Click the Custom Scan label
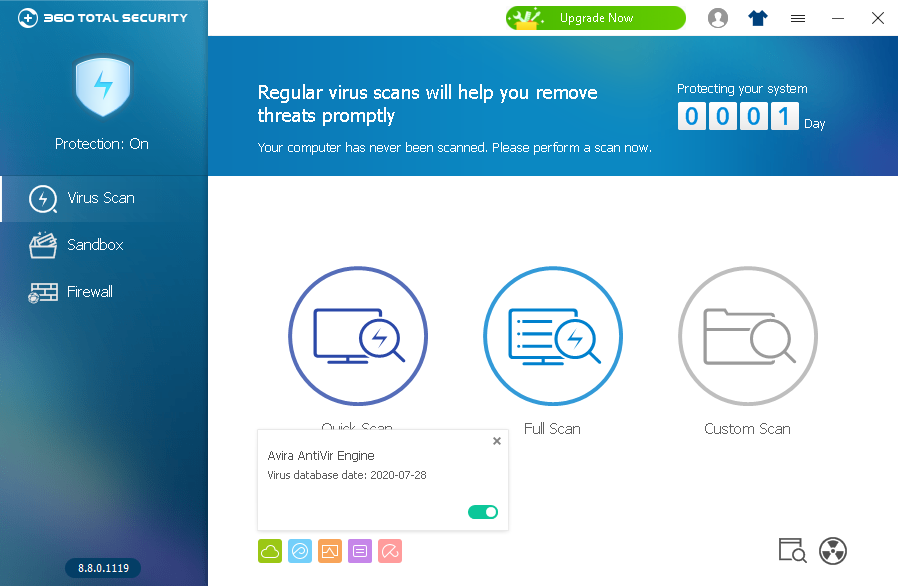The width and height of the screenshot is (898, 586). tap(747, 428)
